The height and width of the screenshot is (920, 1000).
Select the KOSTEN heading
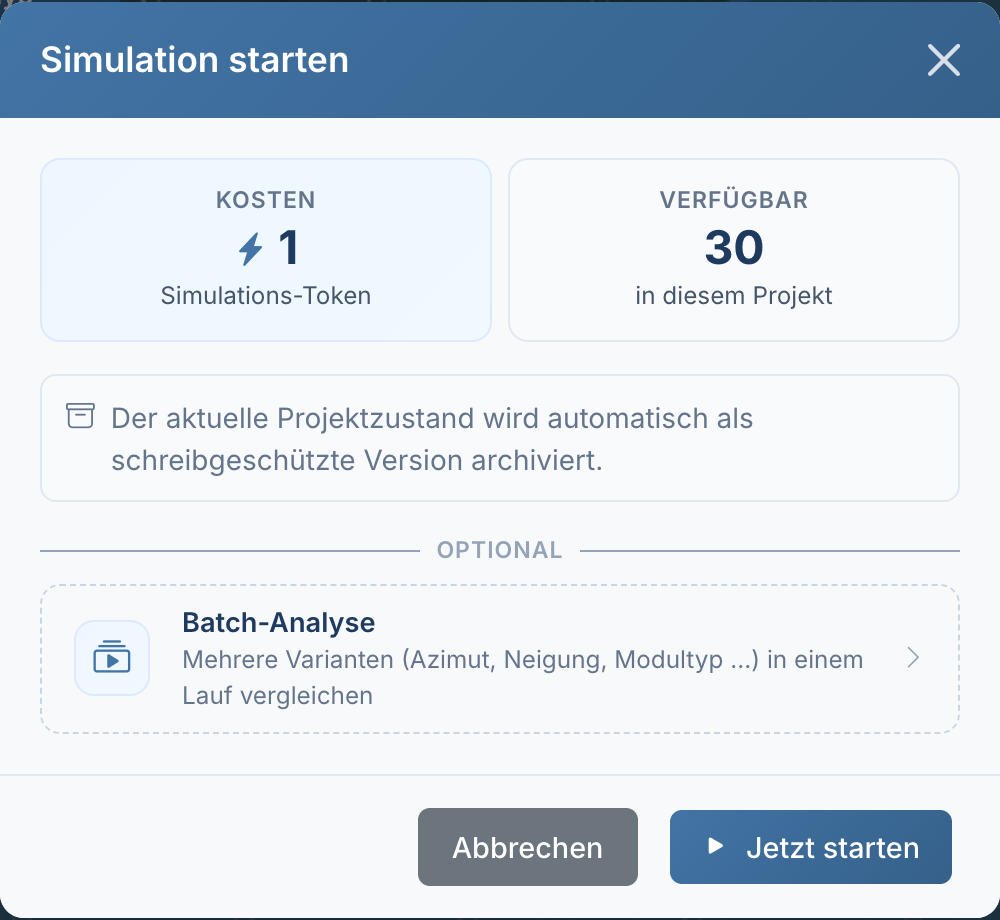pos(265,200)
